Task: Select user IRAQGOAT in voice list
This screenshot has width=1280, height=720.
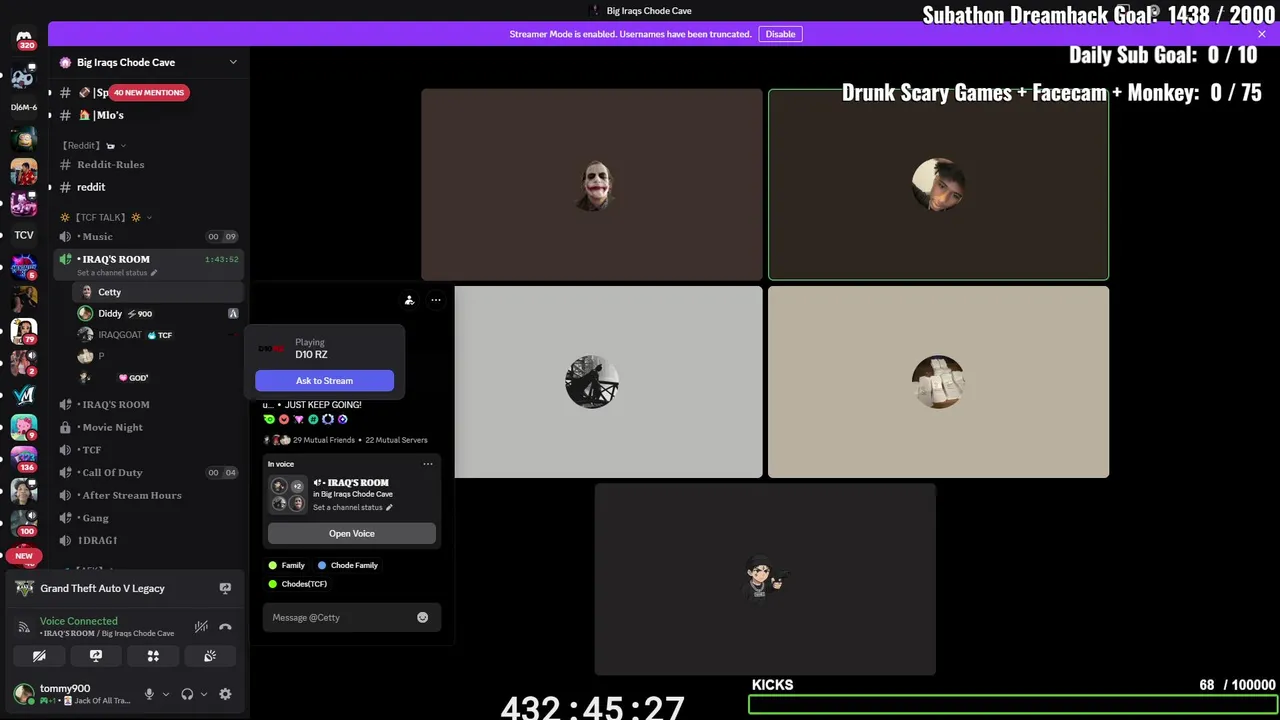Action: [157, 335]
